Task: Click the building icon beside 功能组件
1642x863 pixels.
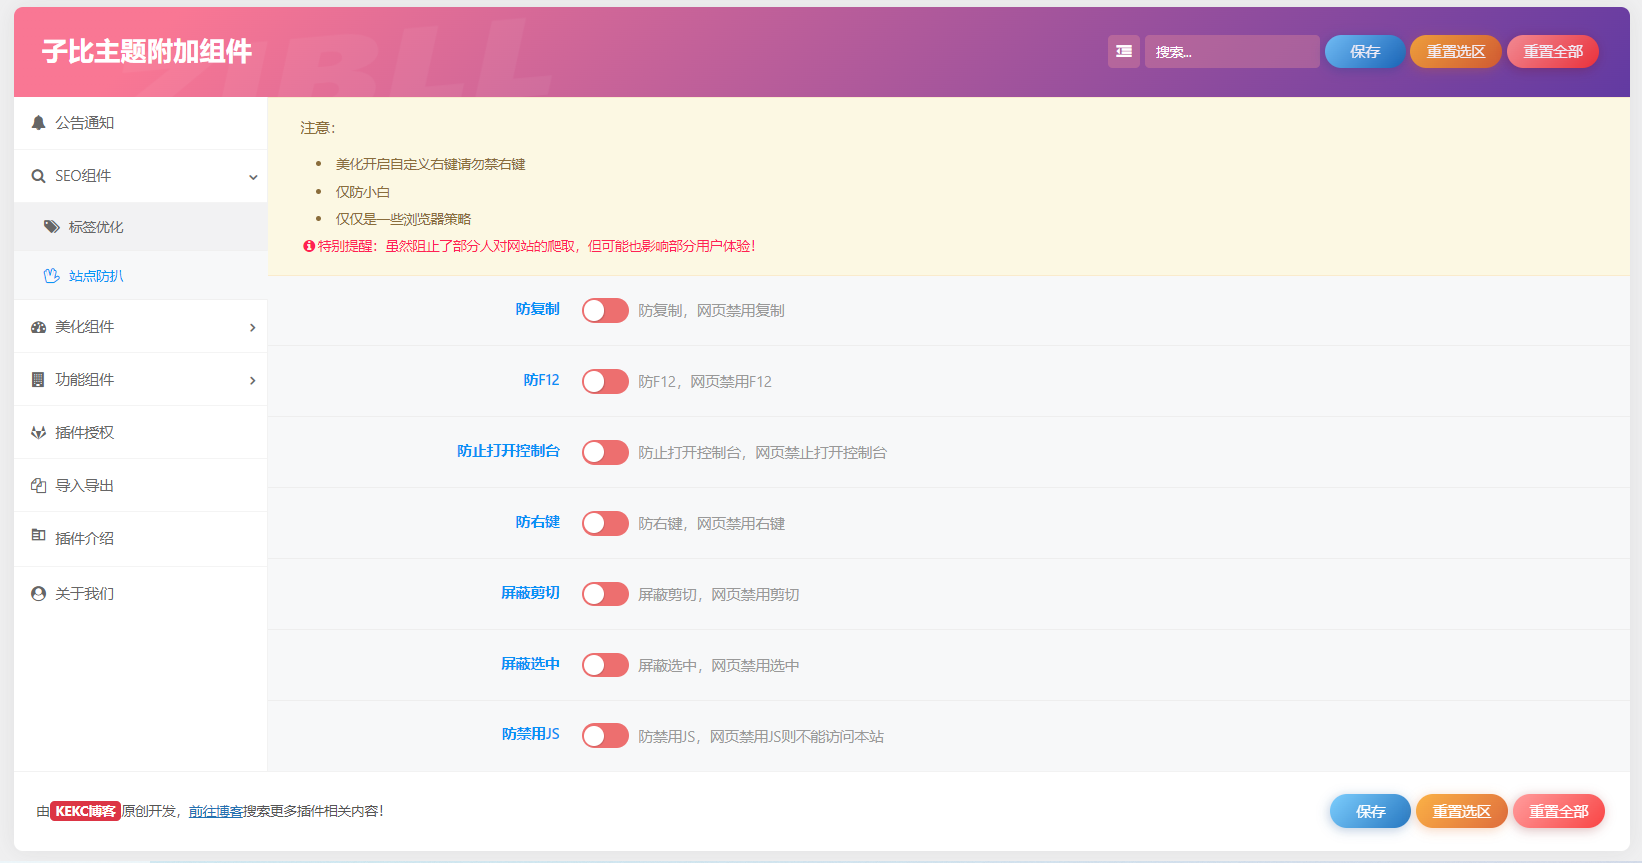Action: pos(38,380)
